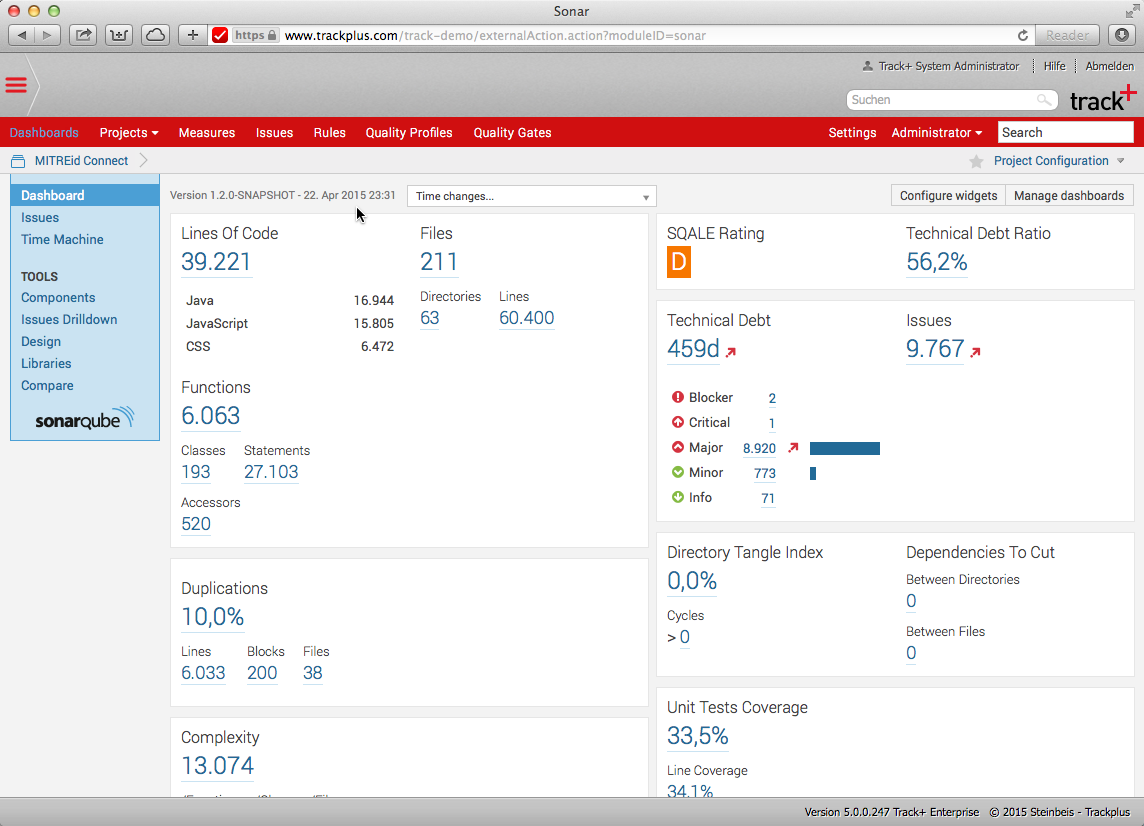Click the Configure widgets button

(x=946, y=195)
